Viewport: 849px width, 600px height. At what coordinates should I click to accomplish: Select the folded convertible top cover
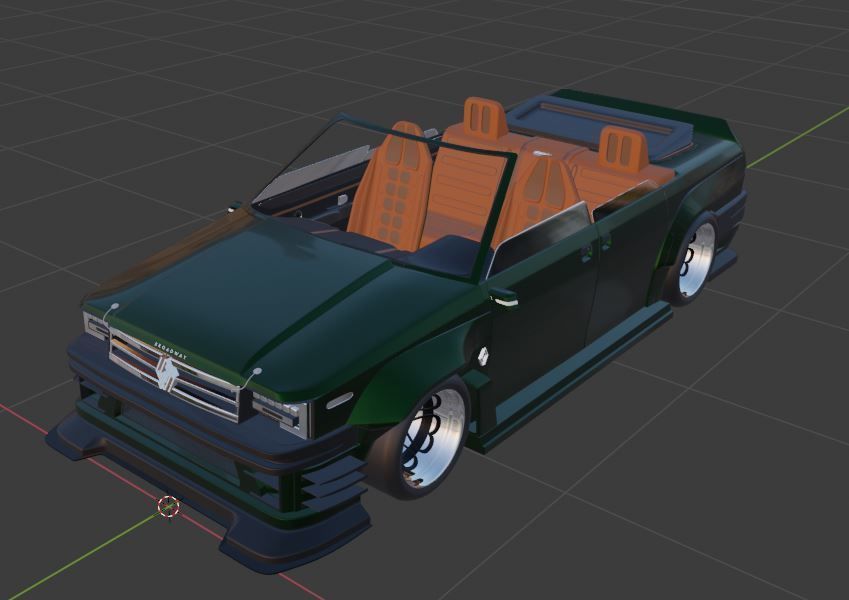[600, 127]
